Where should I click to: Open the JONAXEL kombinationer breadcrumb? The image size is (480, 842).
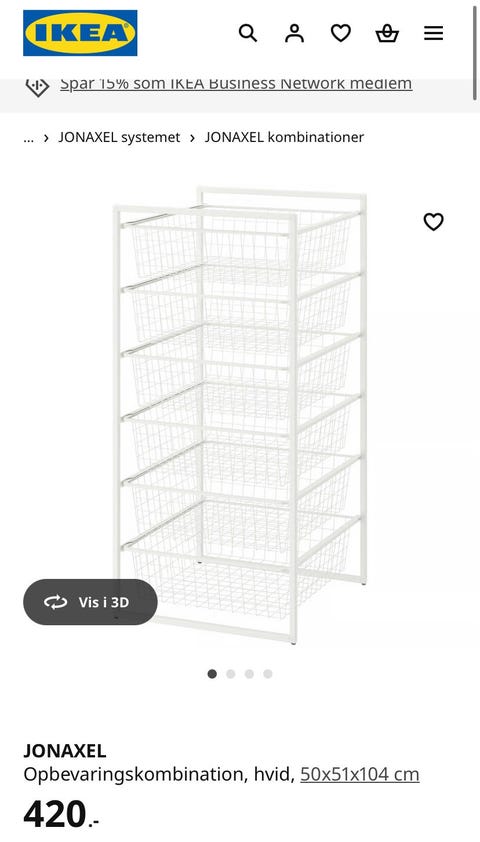284,137
